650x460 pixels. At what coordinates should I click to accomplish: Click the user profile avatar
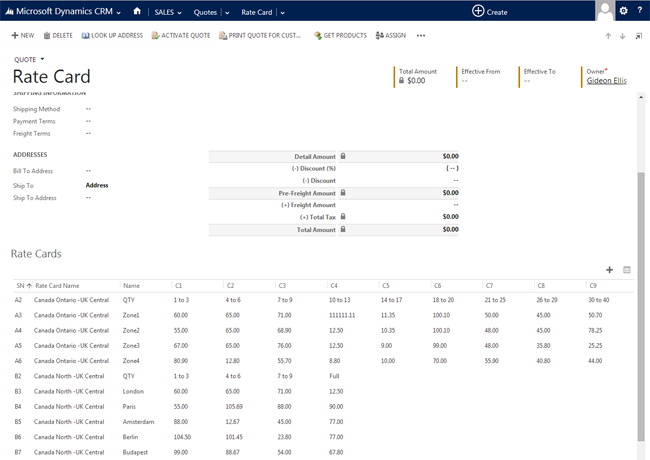(x=604, y=10)
